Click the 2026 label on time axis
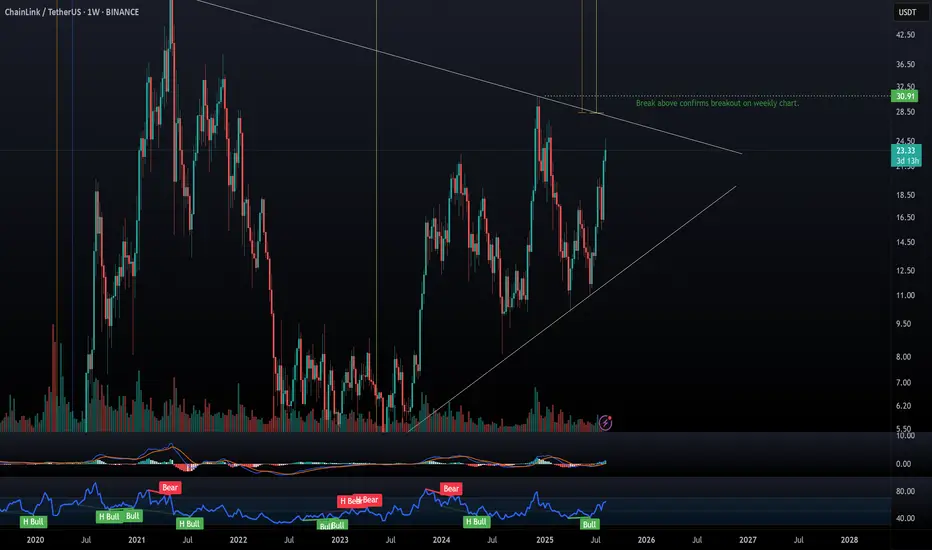This screenshot has height=550, width=932. point(646,540)
